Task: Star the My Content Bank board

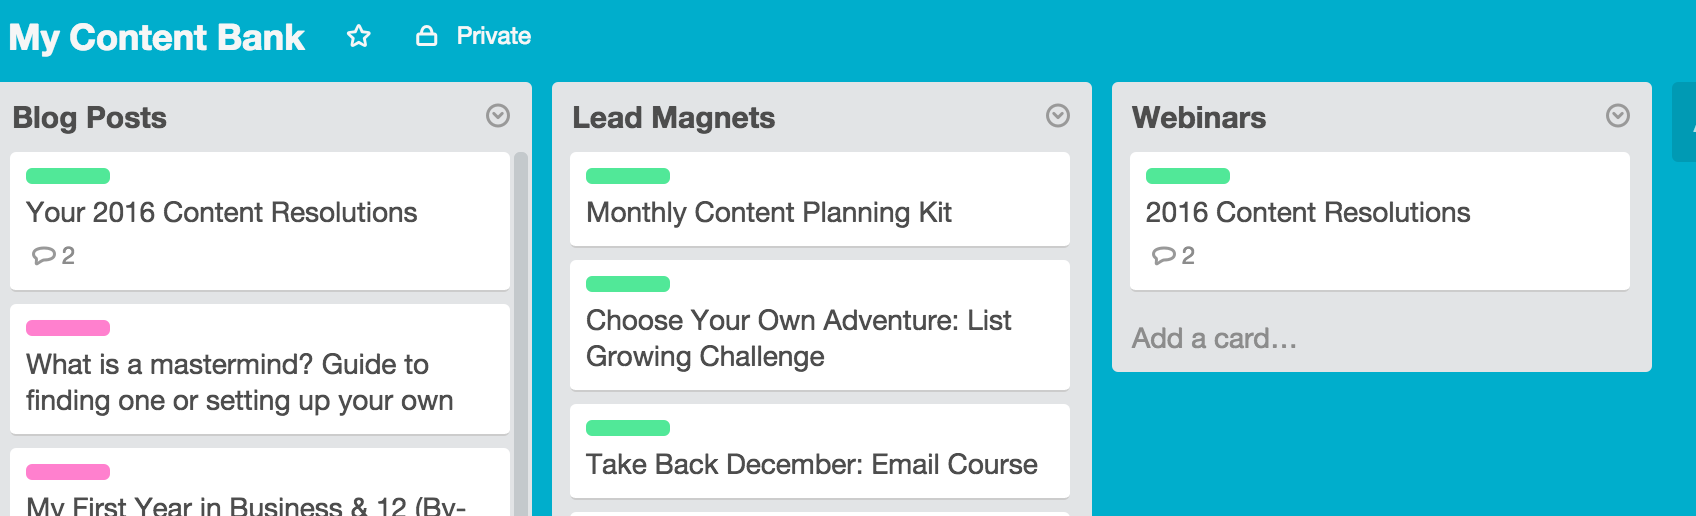Action: coord(359,36)
